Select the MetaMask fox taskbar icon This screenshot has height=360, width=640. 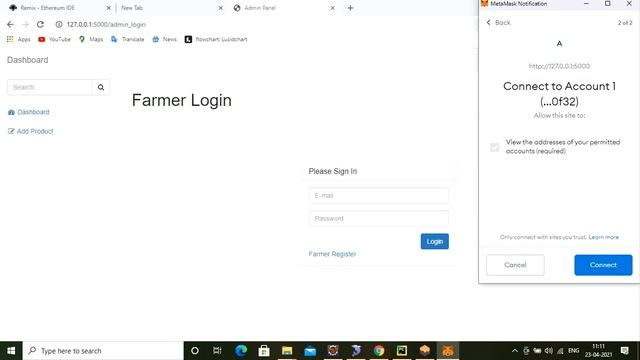(448, 351)
